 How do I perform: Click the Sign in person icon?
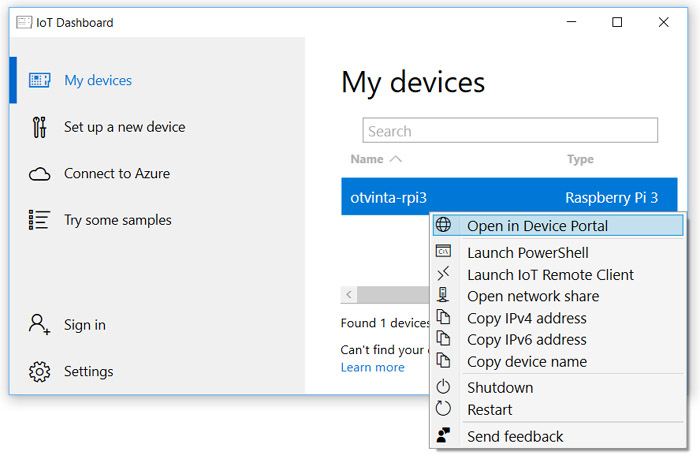[x=39, y=325]
